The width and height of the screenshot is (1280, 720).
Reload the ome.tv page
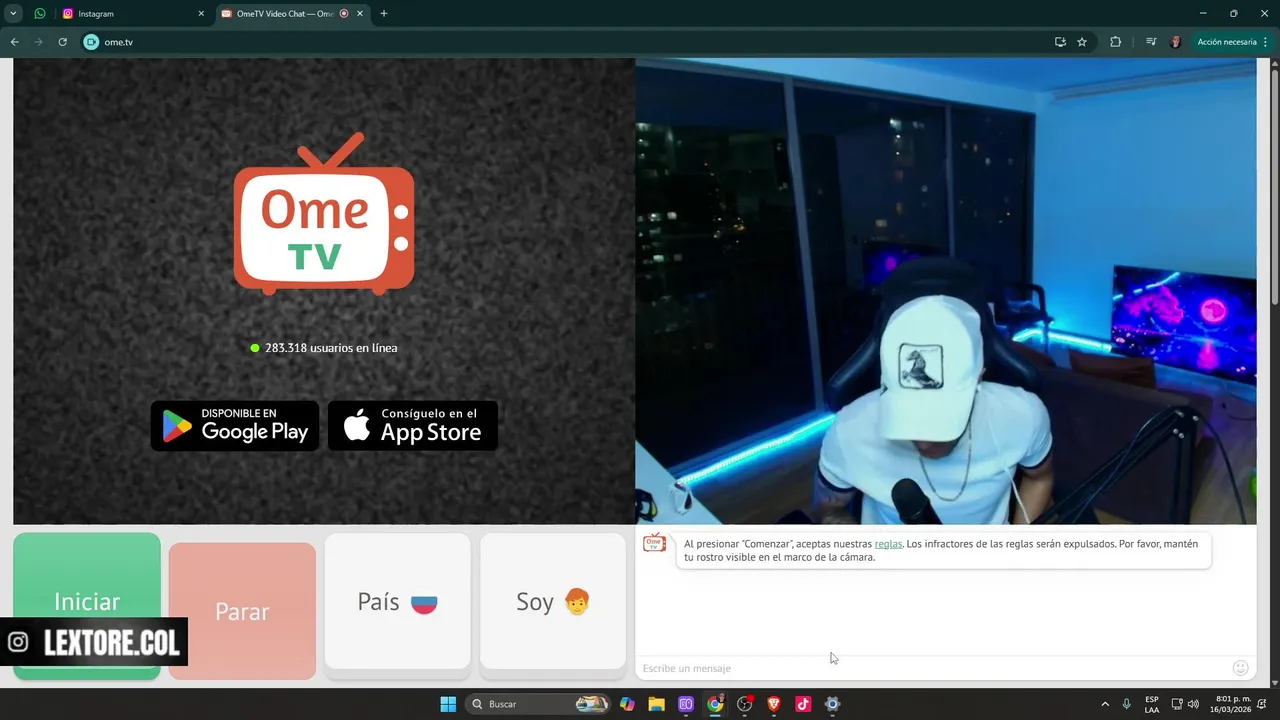tap(62, 42)
